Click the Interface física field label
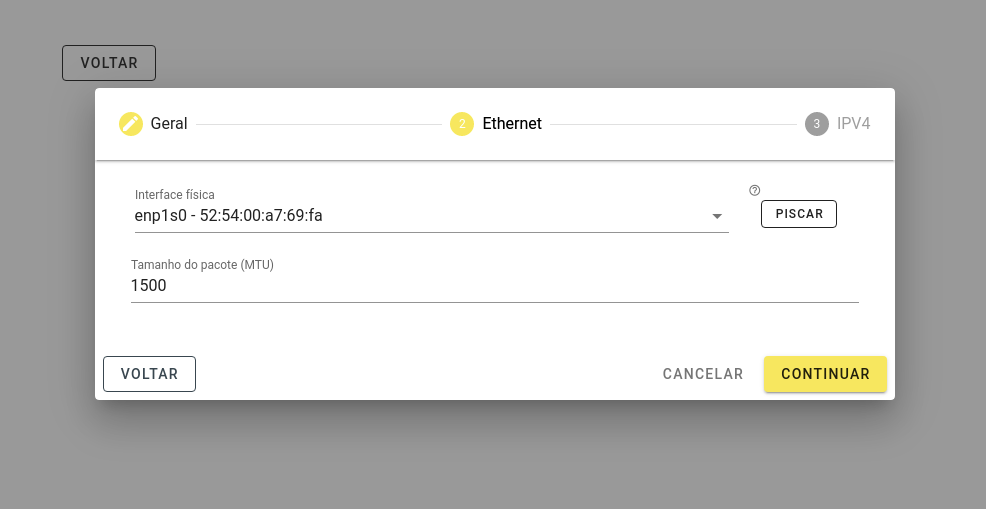986x509 pixels. point(175,194)
